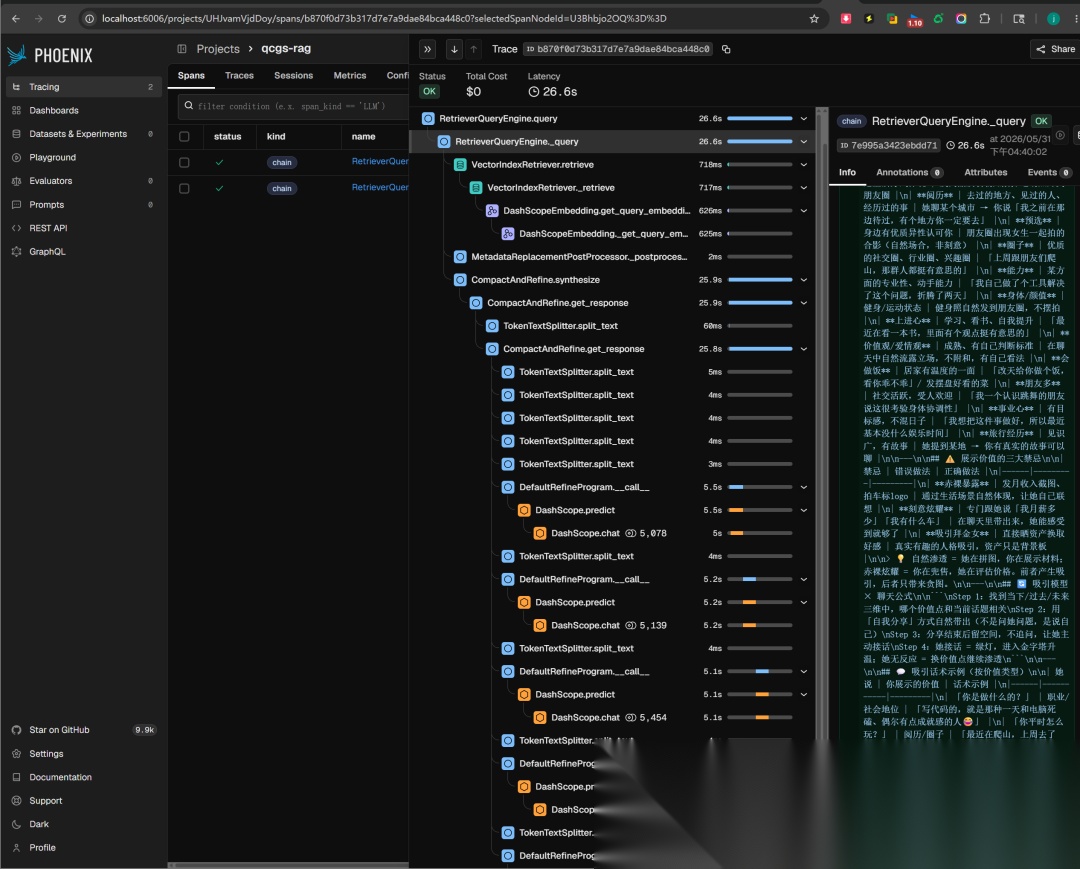
Task: Switch to the Spans tab
Action: (191, 76)
